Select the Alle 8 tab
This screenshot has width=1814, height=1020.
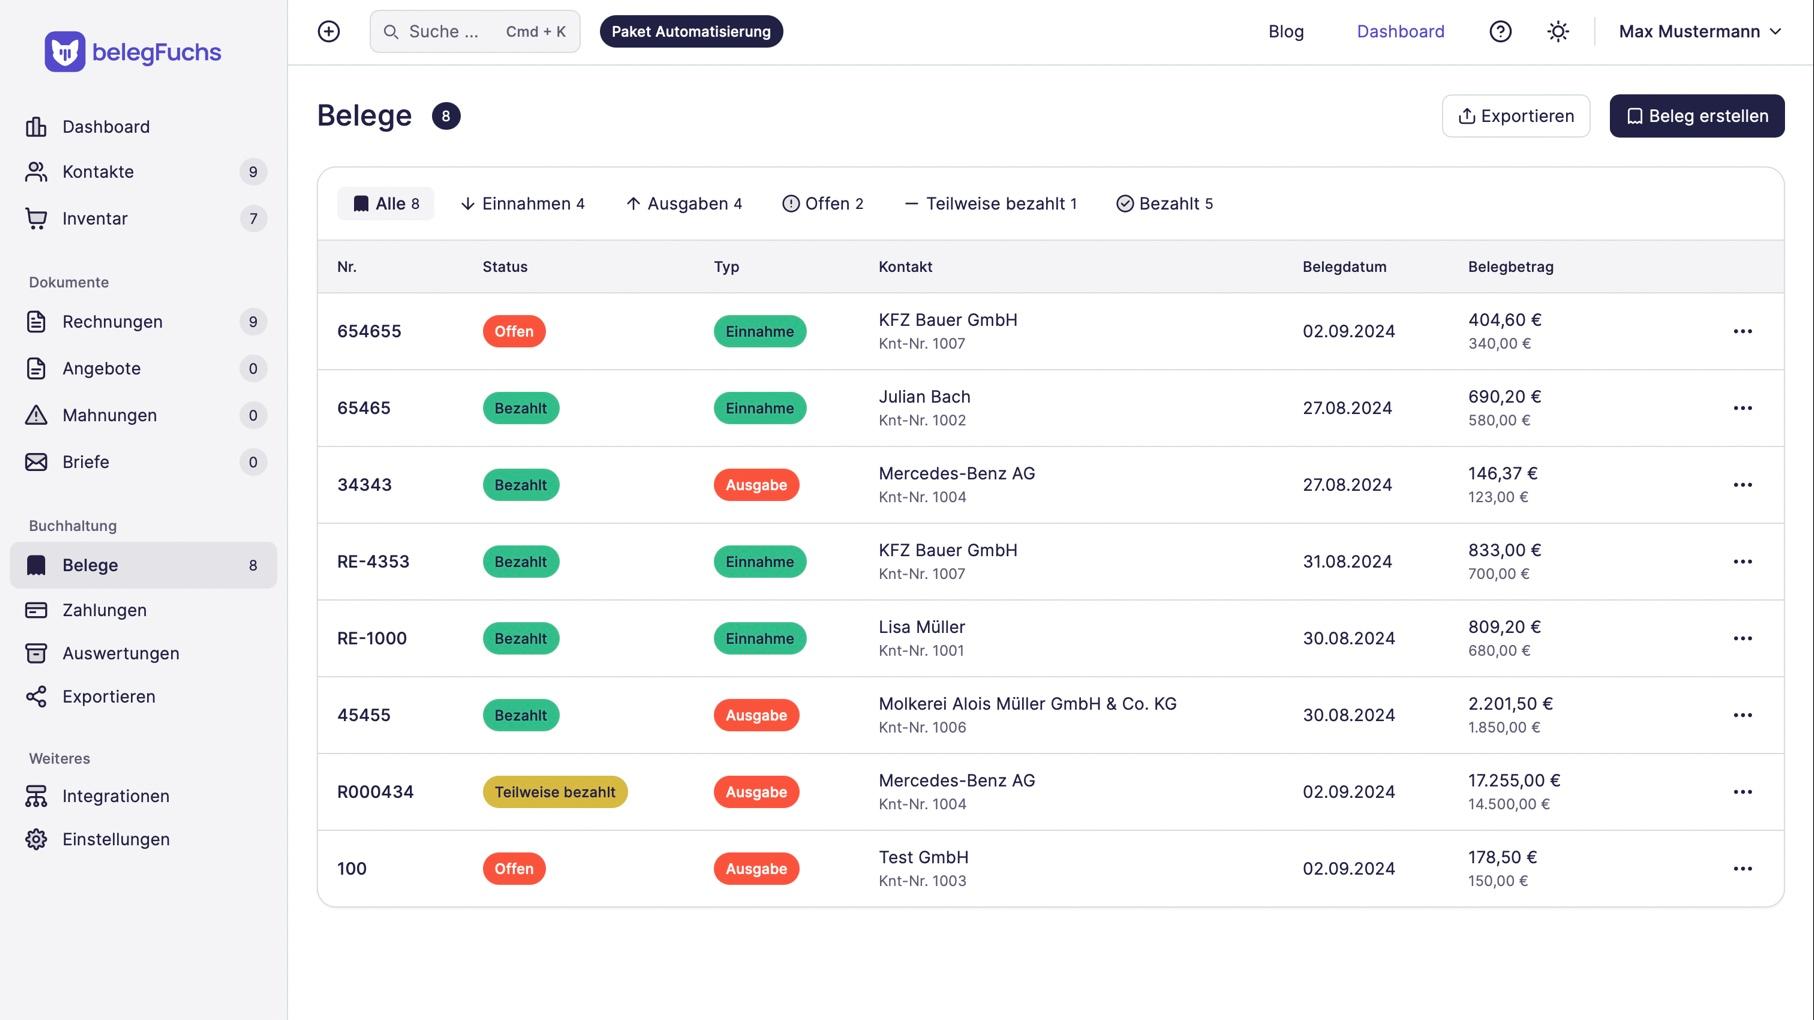coord(386,204)
